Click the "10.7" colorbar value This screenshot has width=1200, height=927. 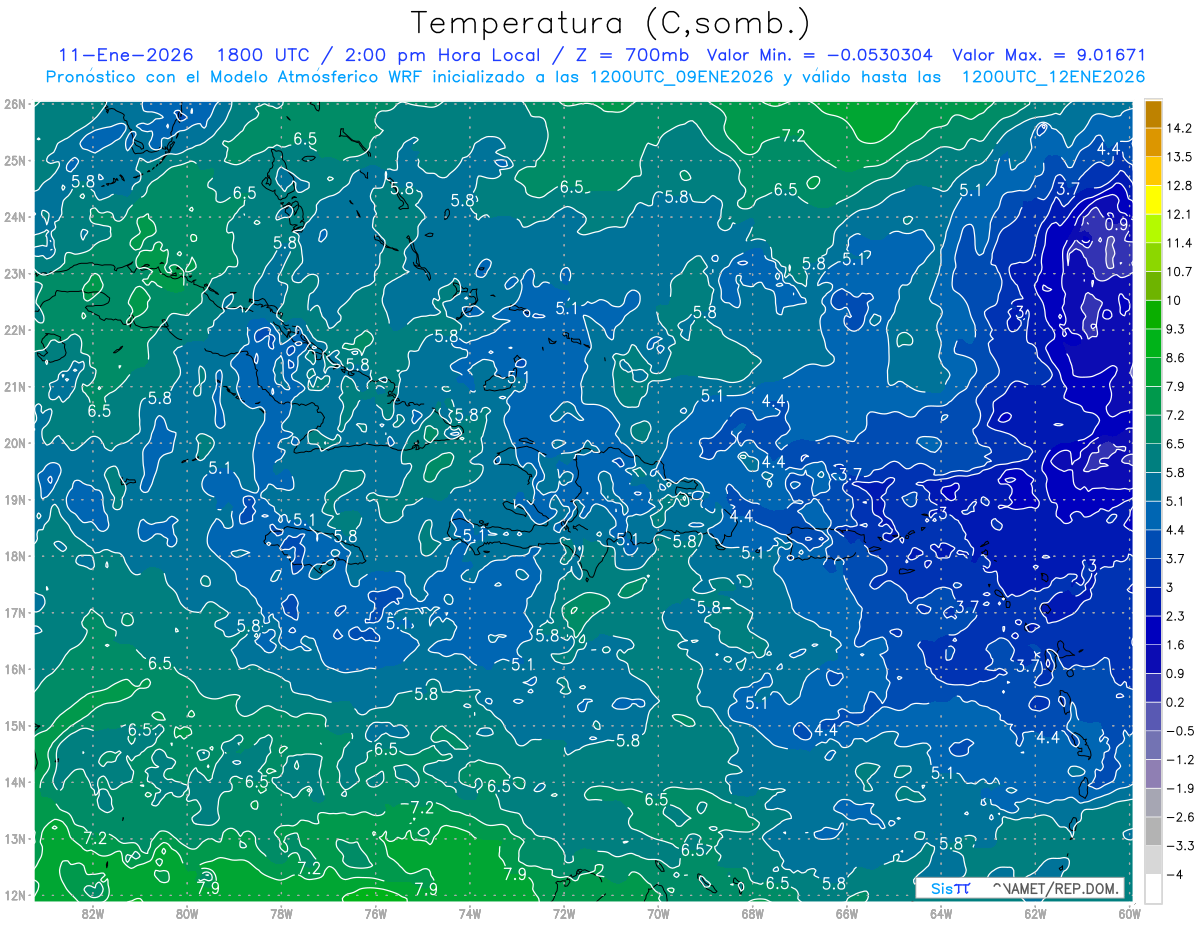pos(1179,272)
